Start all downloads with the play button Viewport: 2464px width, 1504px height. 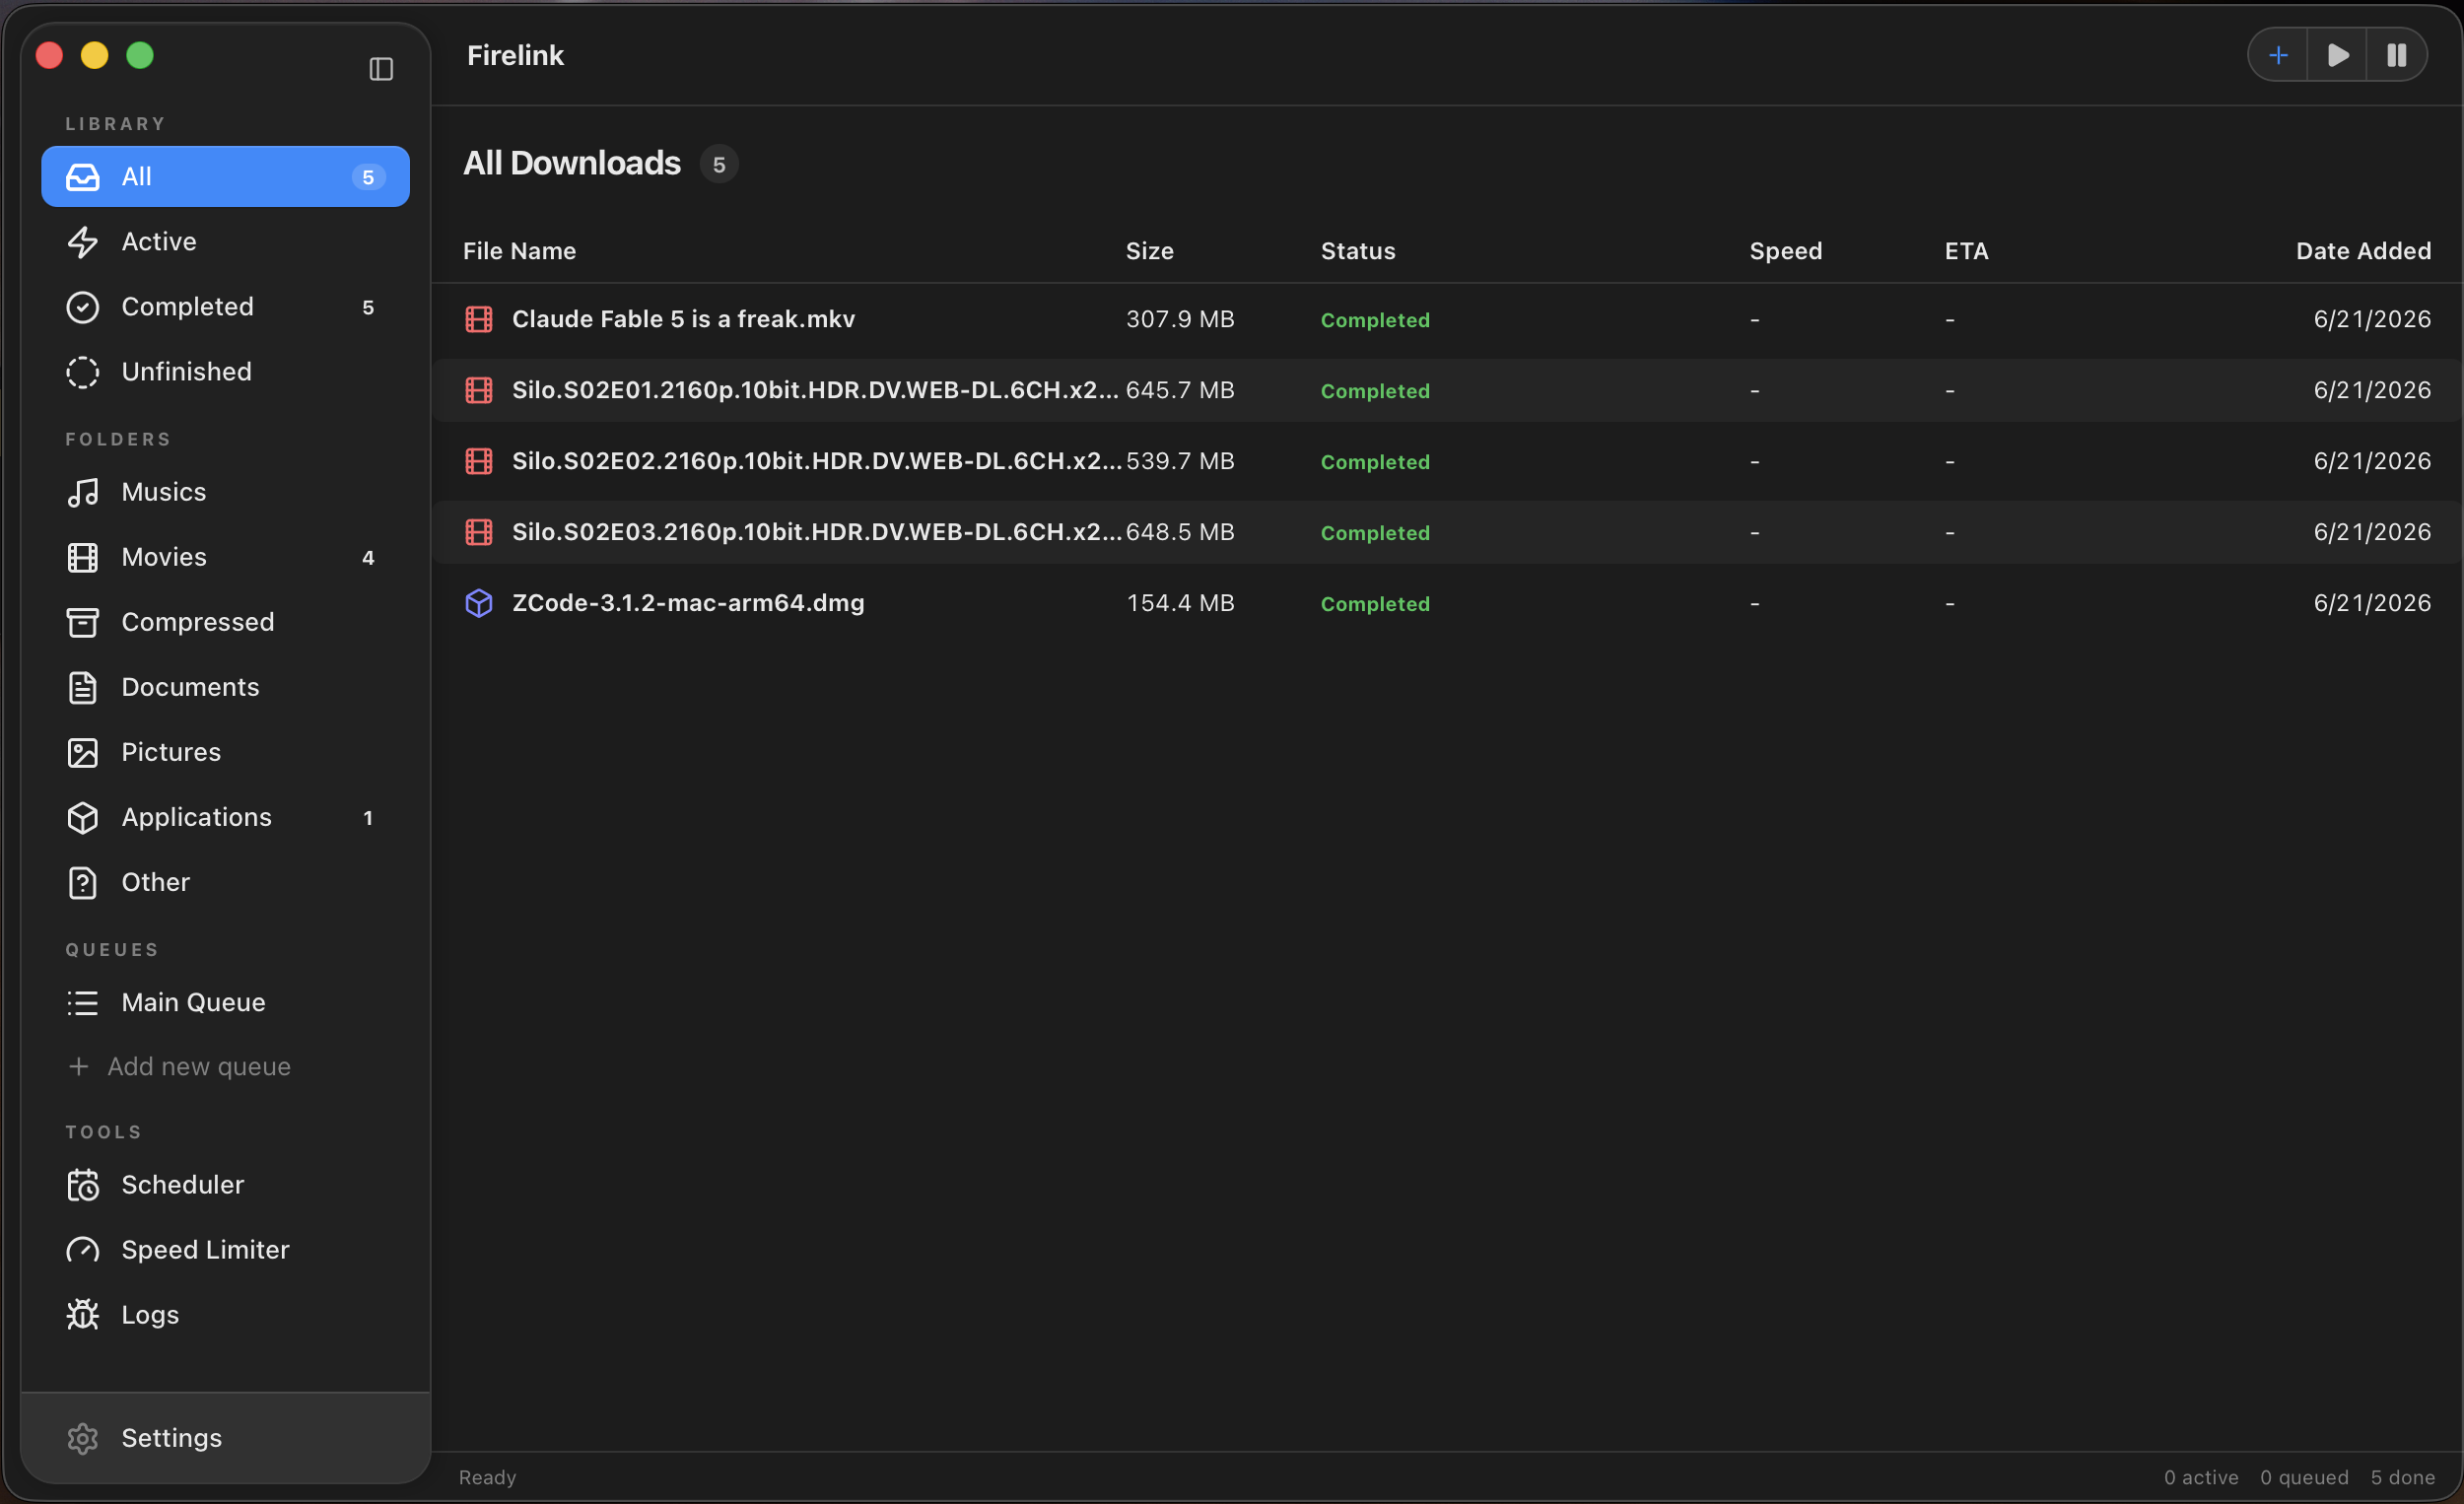click(2337, 55)
